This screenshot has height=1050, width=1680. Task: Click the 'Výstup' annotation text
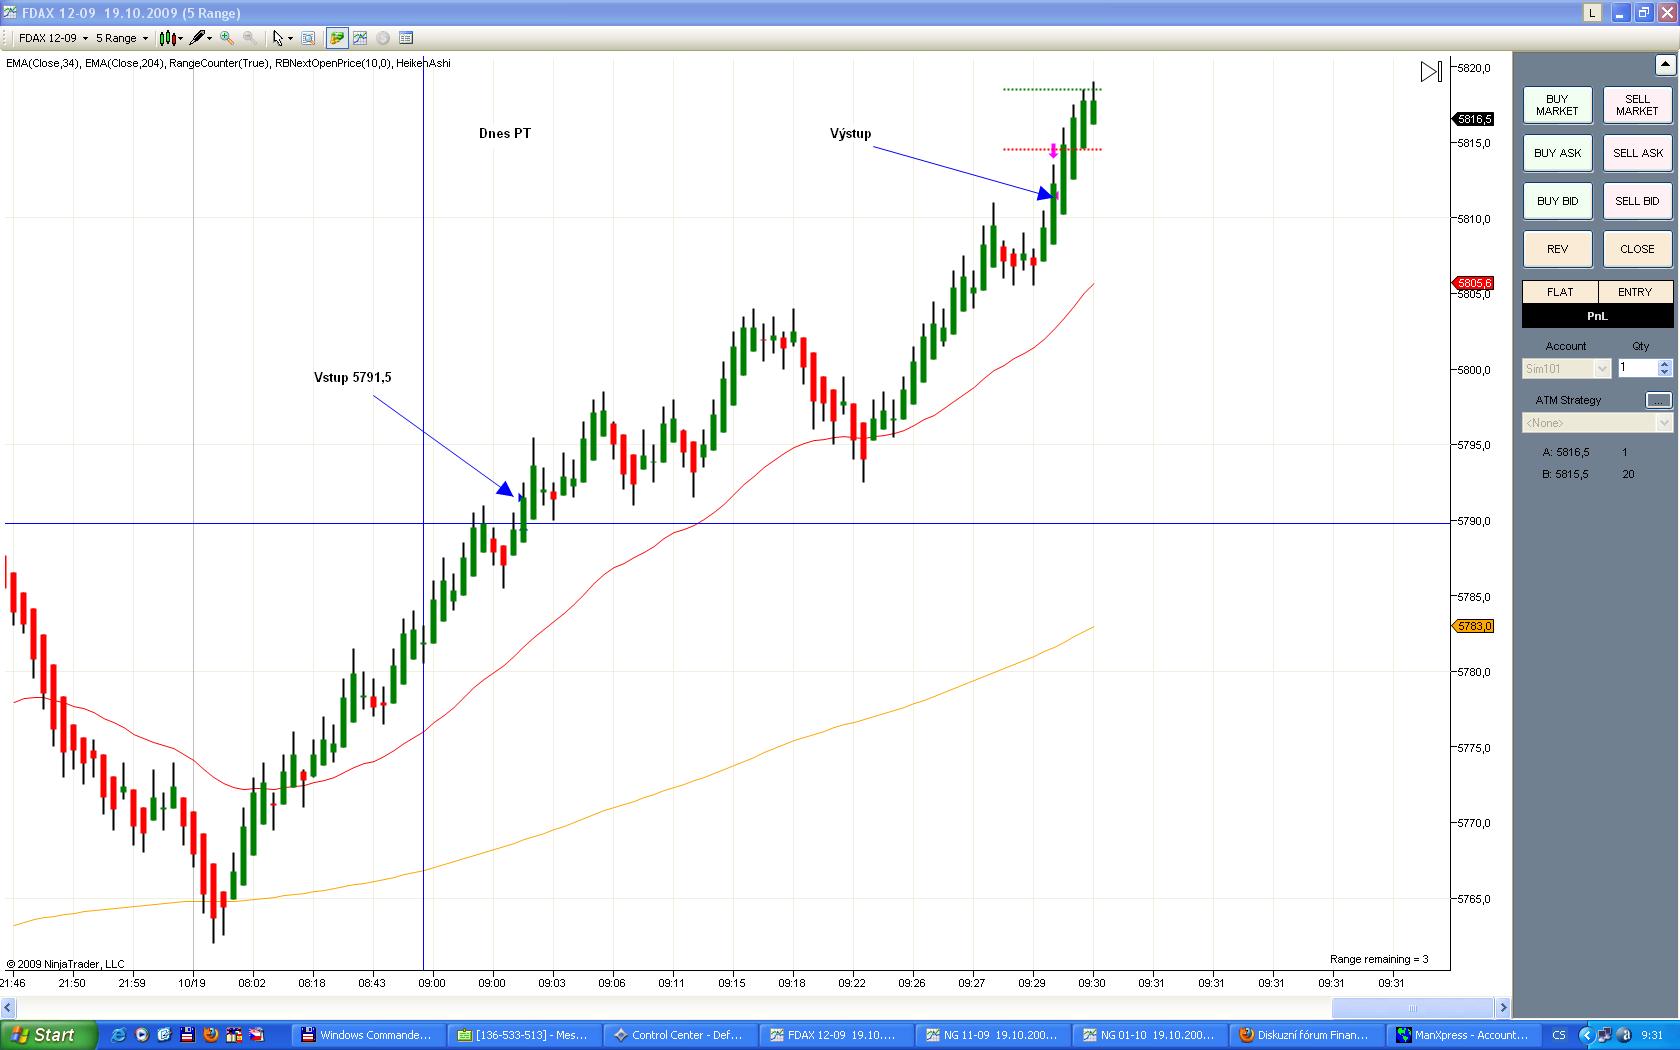pos(850,134)
